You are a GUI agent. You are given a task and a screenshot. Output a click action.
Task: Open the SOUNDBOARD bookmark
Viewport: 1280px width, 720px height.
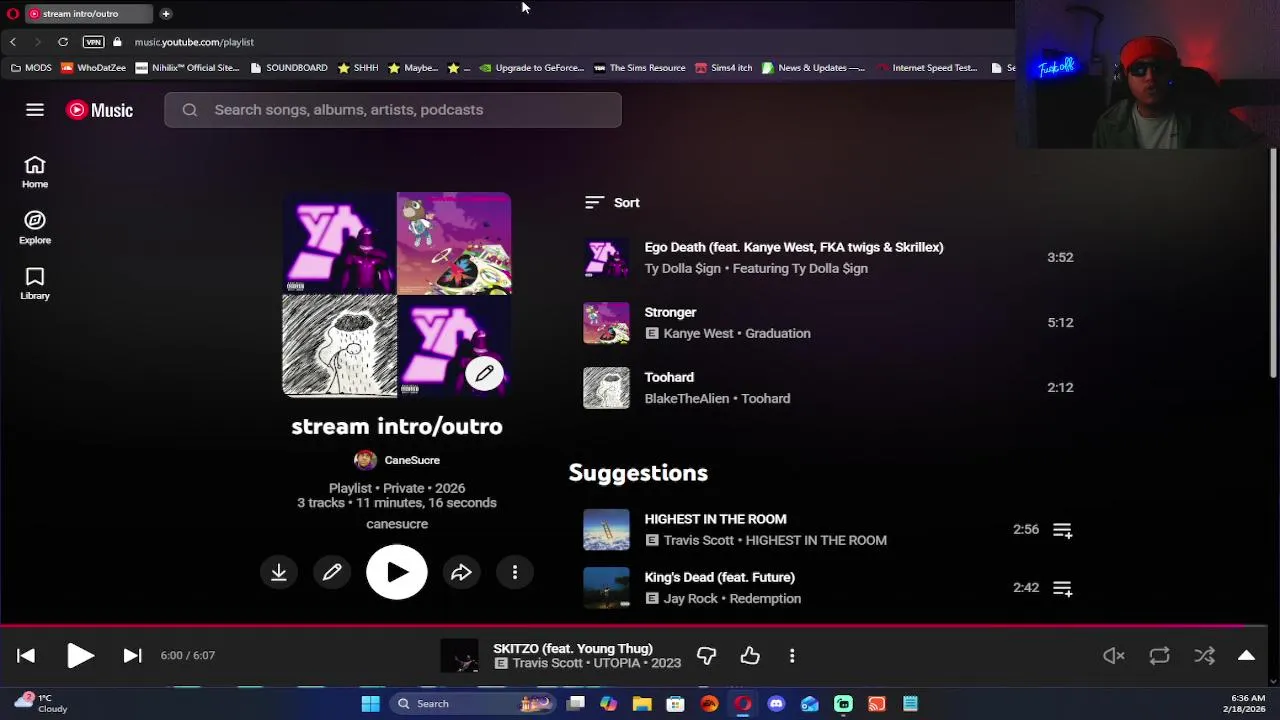[x=289, y=68]
